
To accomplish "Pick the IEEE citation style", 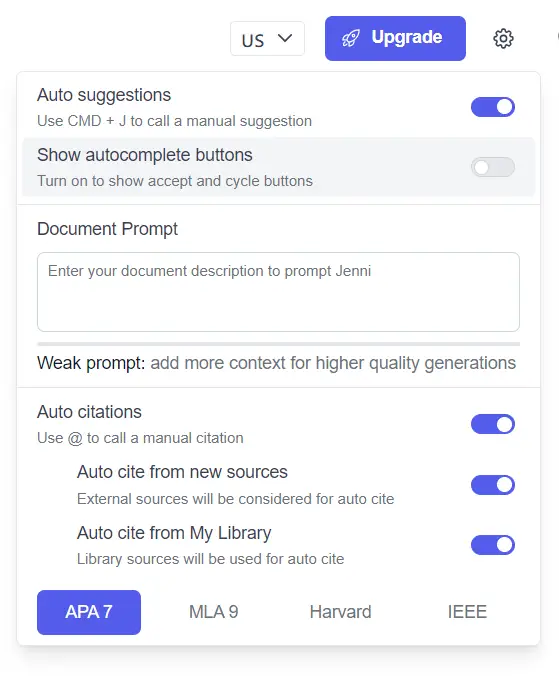I will (467, 612).
